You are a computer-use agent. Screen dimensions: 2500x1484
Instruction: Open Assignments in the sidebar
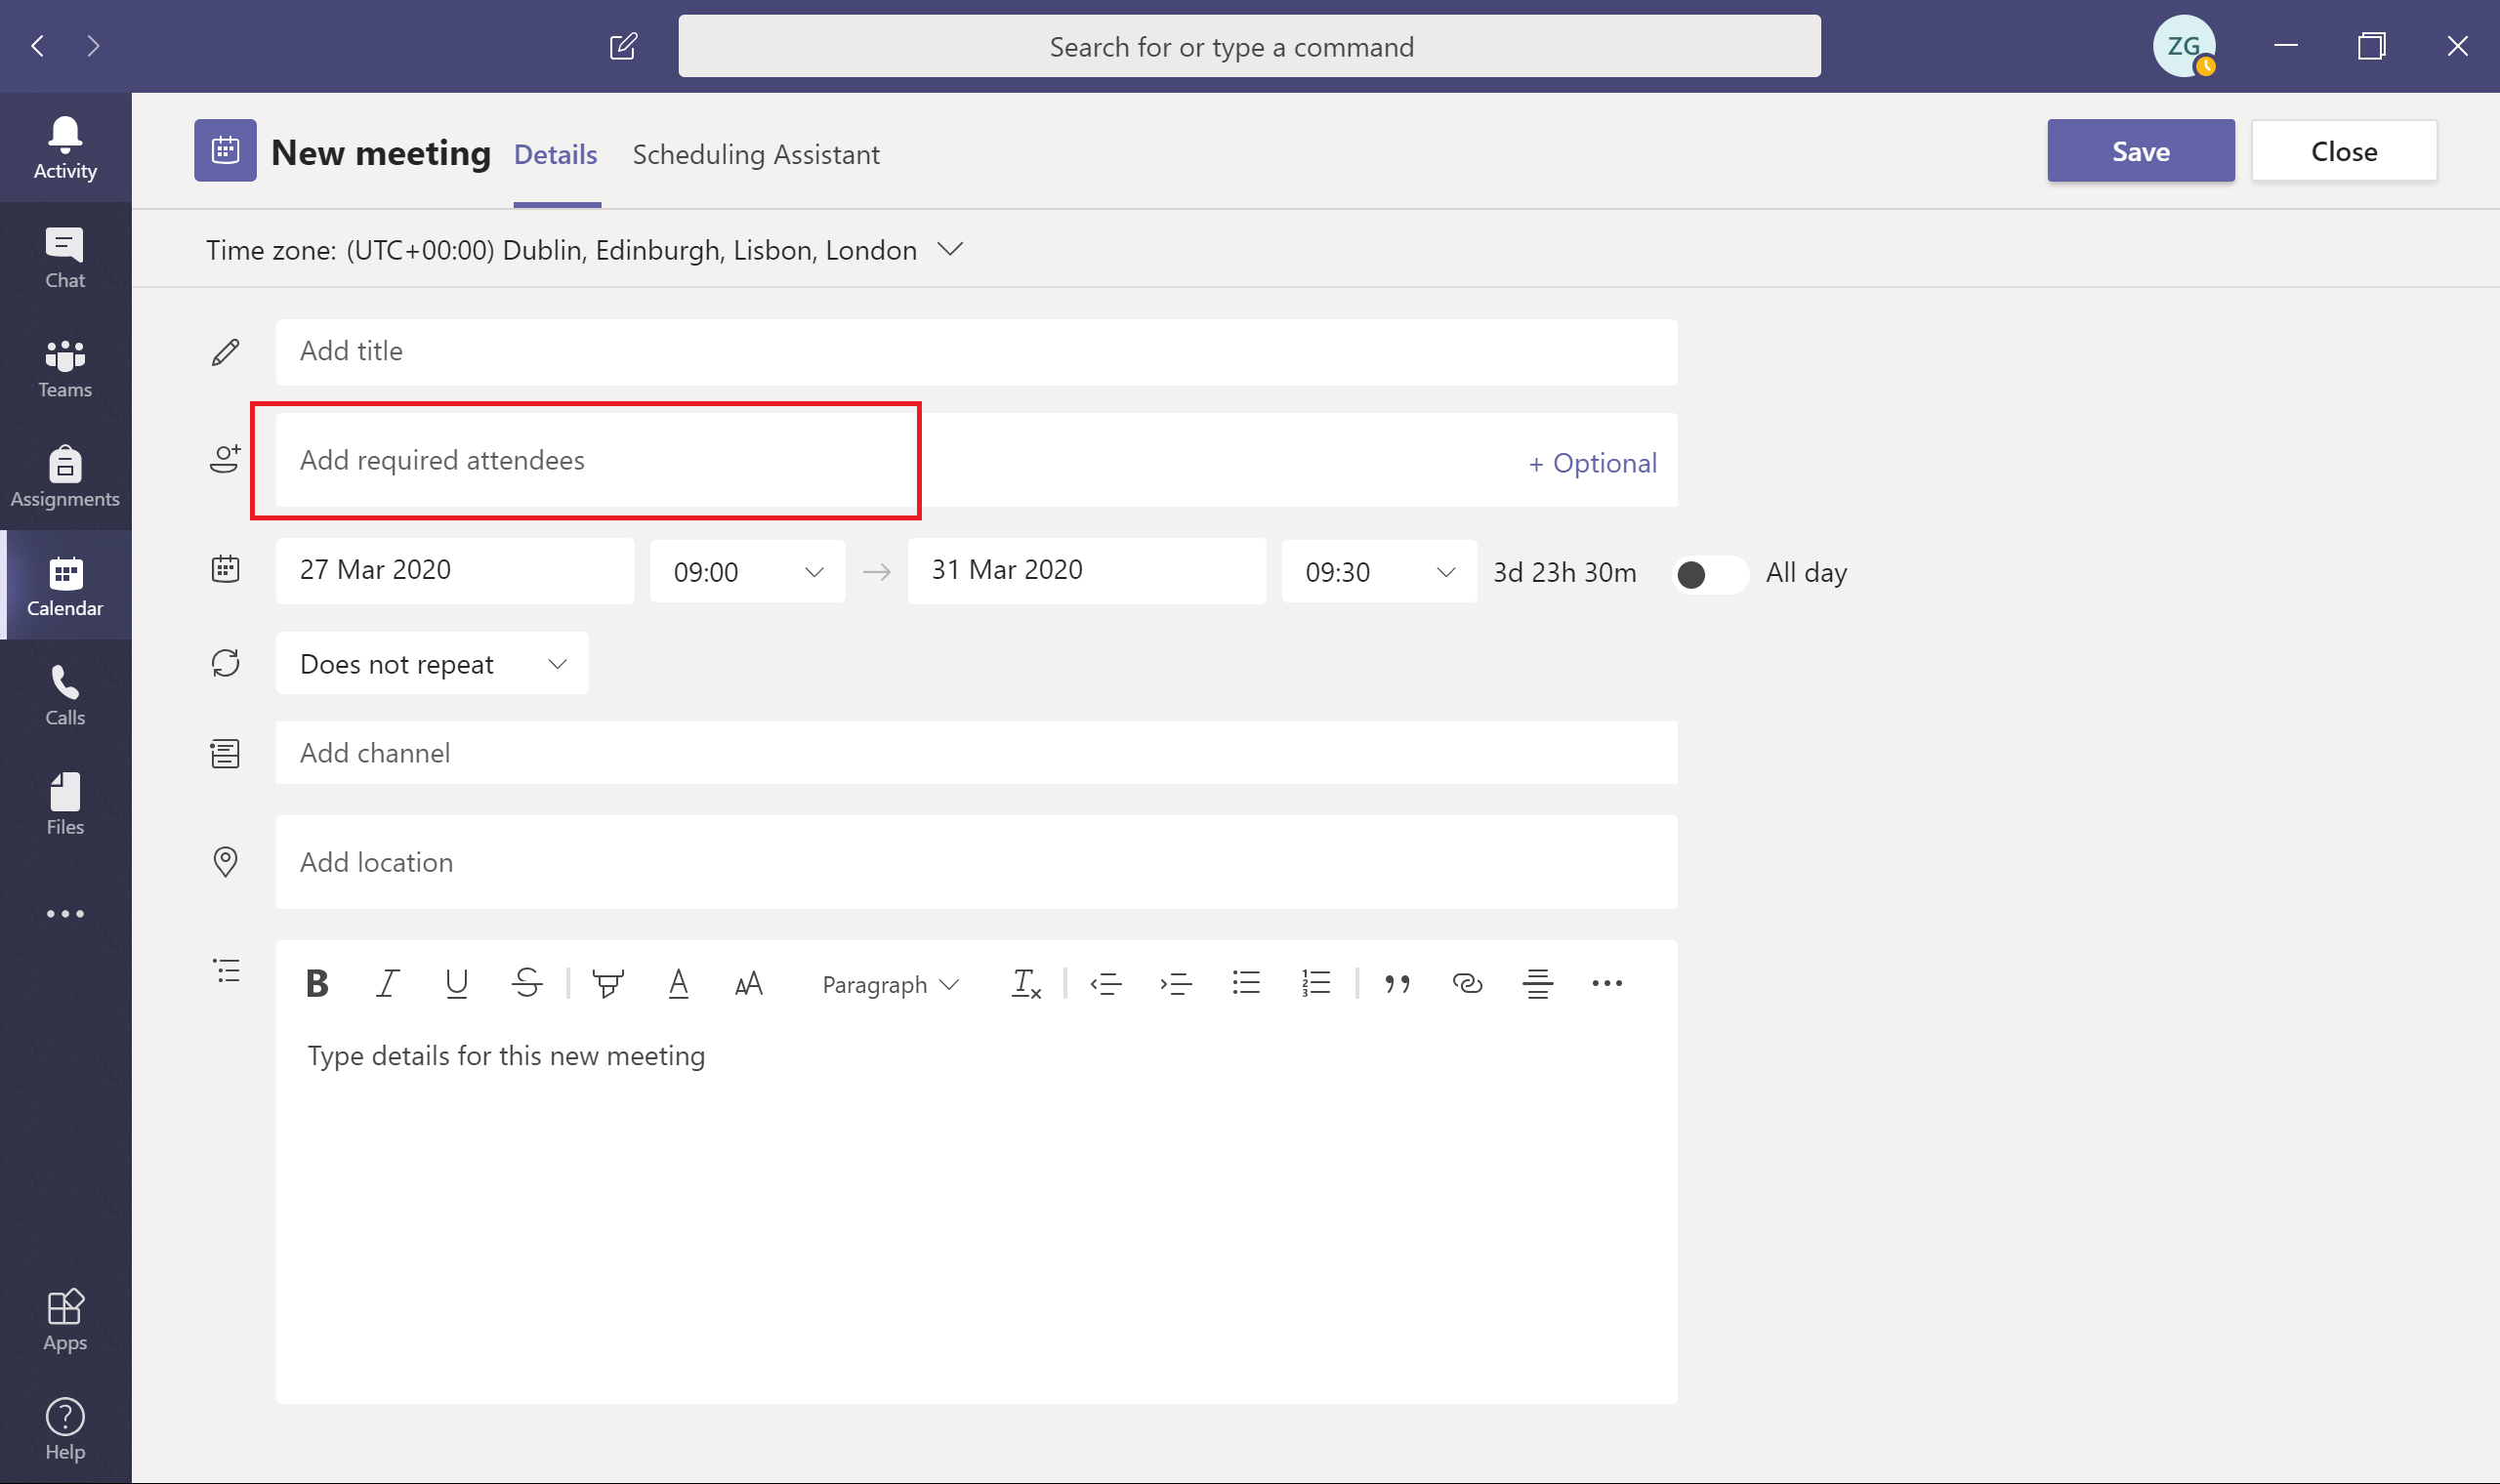coord(65,476)
